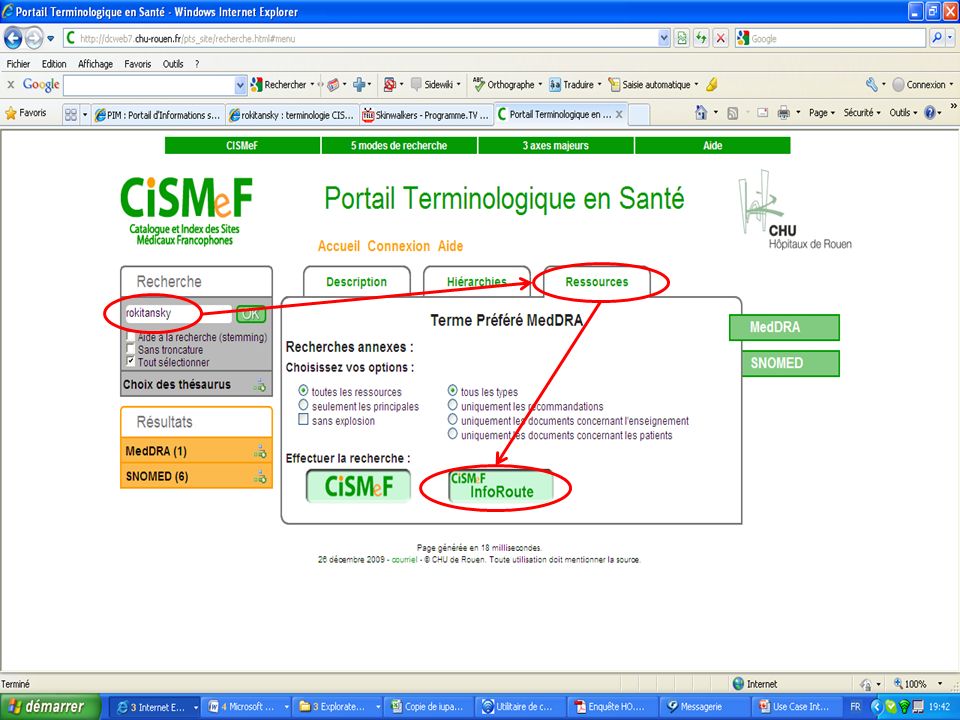Click the Google toolbar wrench settings icon
The image size is (960, 720).
click(x=872, y=84)
